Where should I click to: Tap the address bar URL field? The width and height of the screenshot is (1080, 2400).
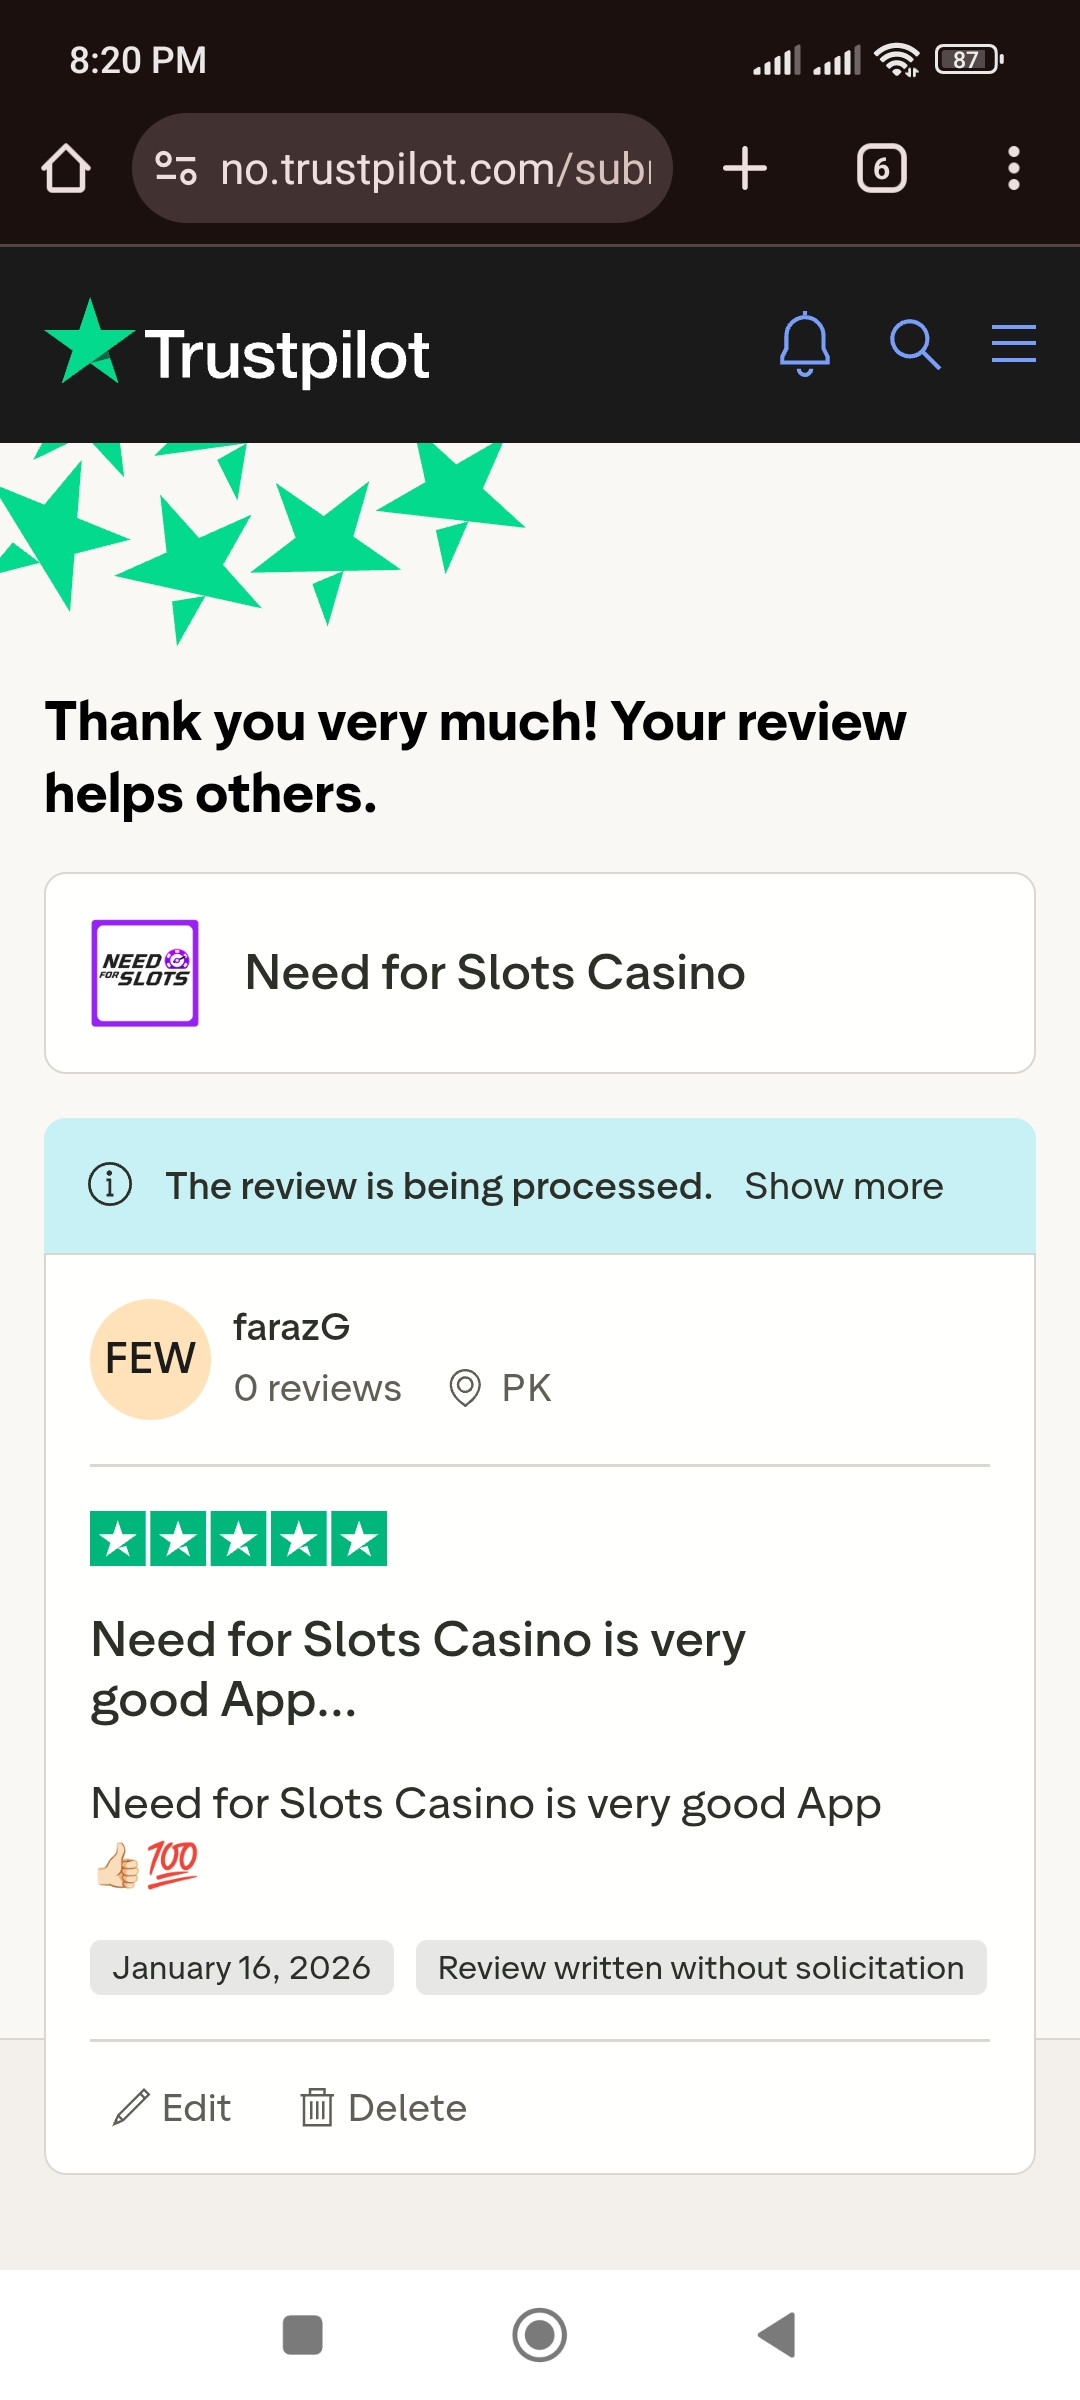[x=436, y=168]
